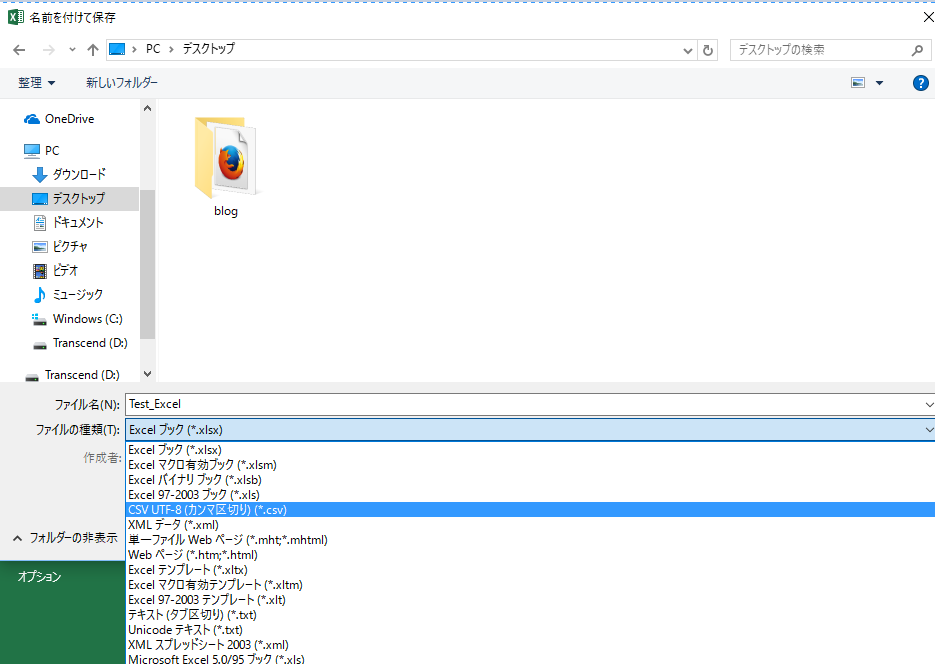Image resolution: width=935 pixels, height=664 pixels.
Task: Choose Excel マクロ有効ブック (*.xlsm) format
Action: (202, 465)
